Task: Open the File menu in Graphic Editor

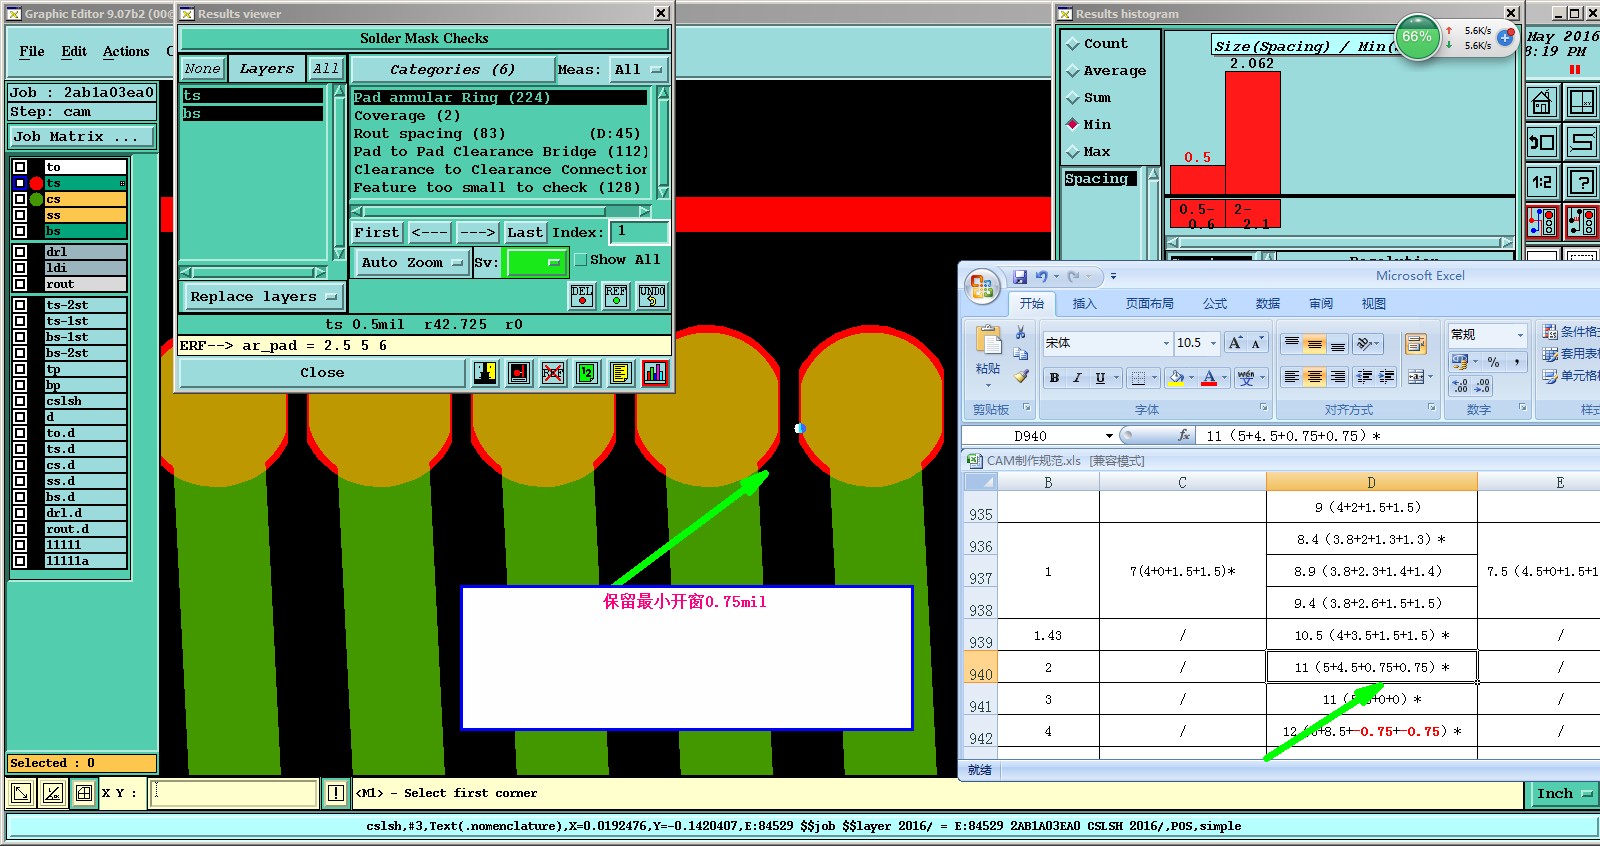Action: (32, 52)
